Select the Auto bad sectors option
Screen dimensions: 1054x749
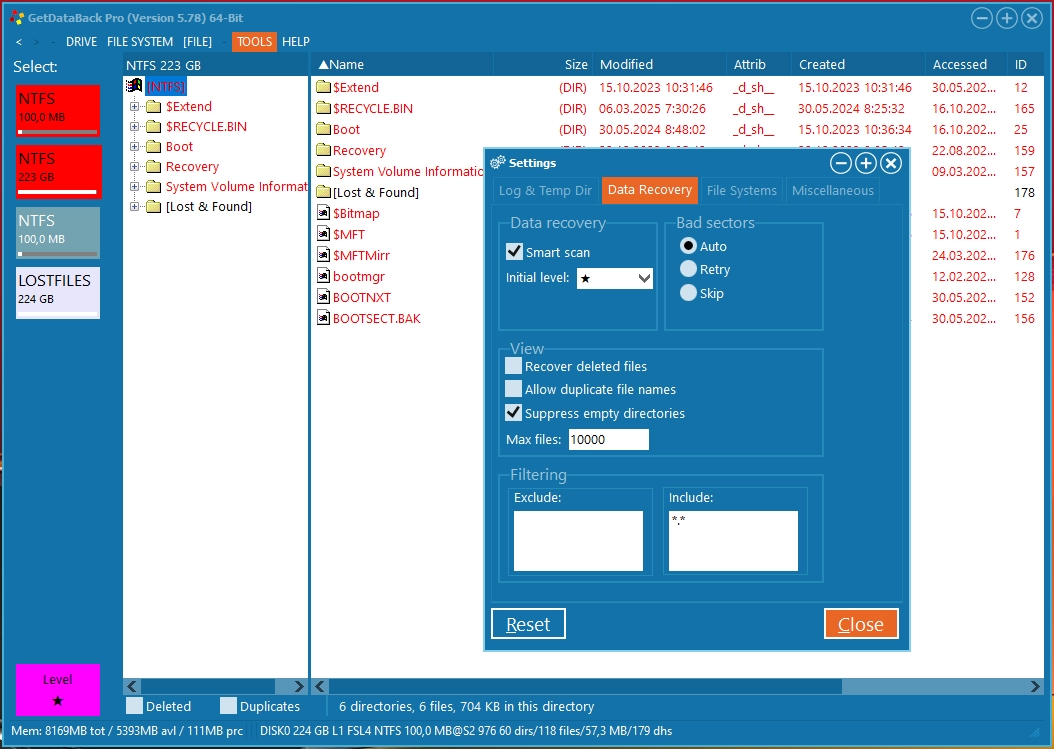[688, 245]
